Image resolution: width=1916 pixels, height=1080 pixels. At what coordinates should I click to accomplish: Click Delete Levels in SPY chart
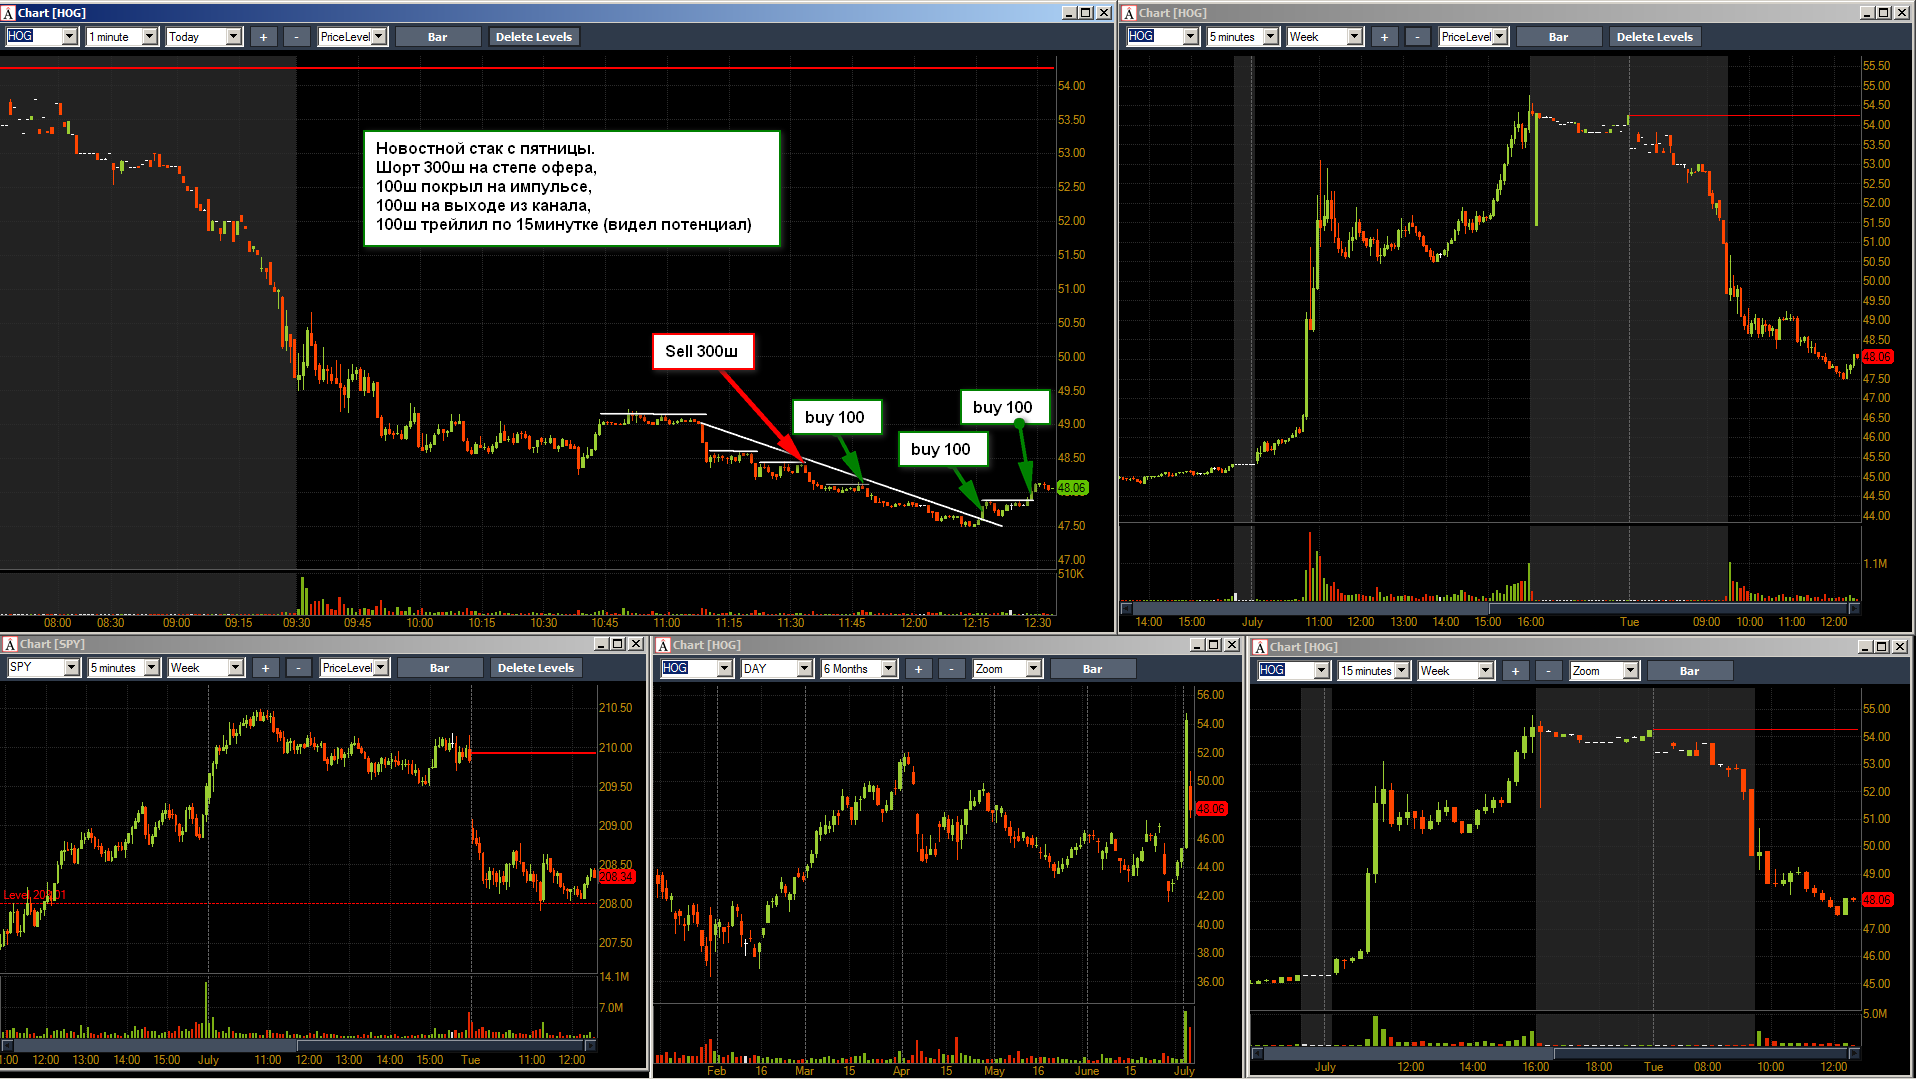click(x=536, y=668)
